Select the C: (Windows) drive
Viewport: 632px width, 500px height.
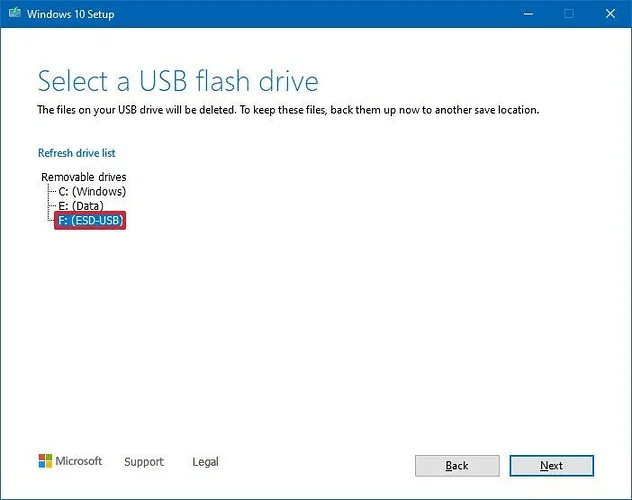point(92,191)
